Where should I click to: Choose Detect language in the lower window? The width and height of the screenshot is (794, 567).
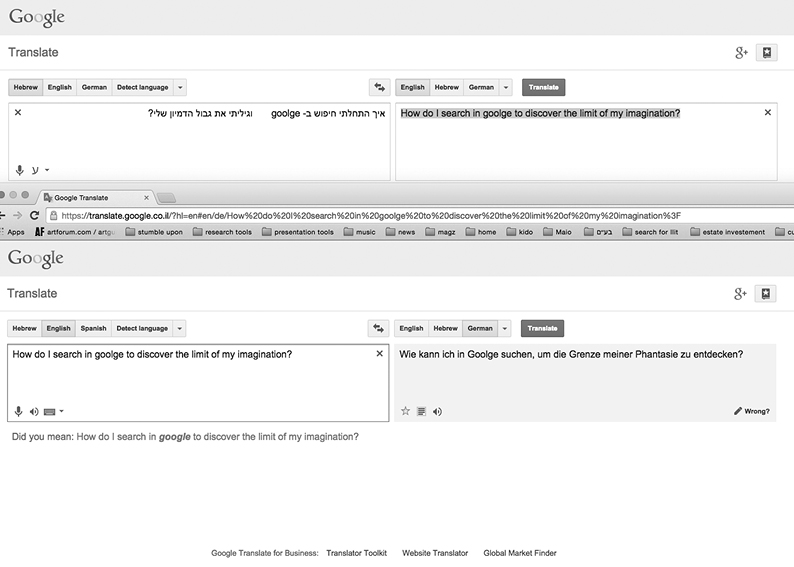(141, 328)
